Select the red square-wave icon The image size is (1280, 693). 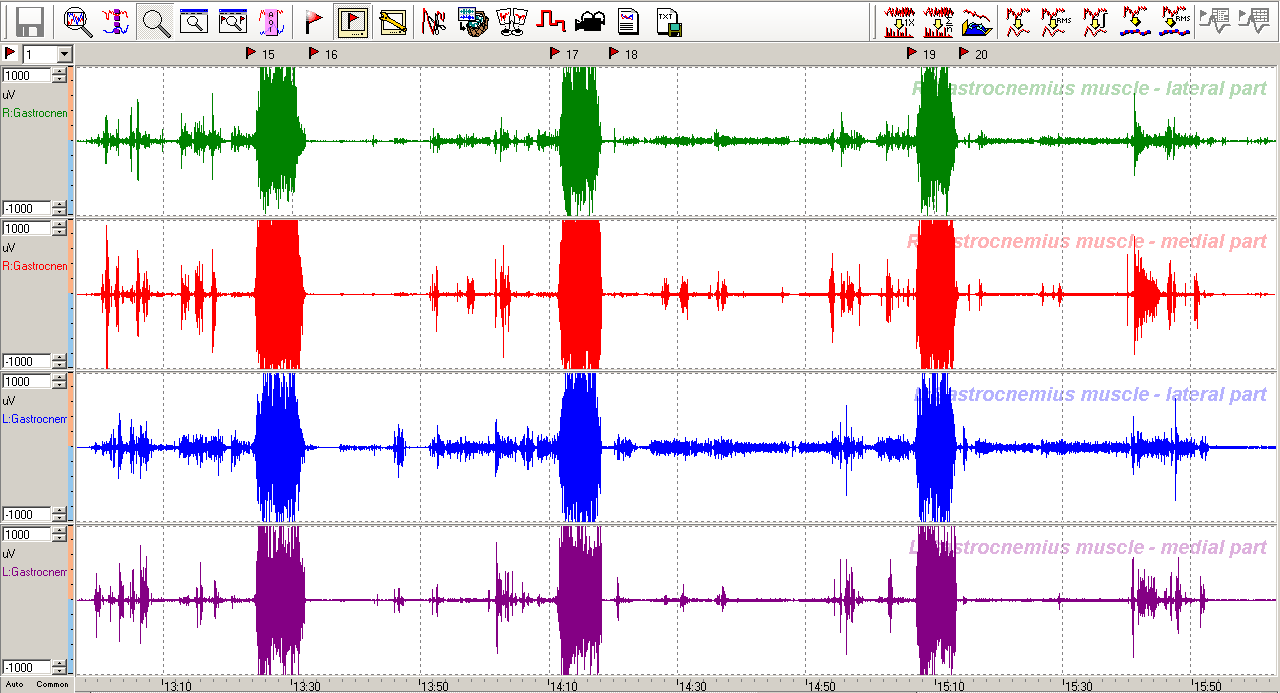pyautogui.click(x=550, y=21)
